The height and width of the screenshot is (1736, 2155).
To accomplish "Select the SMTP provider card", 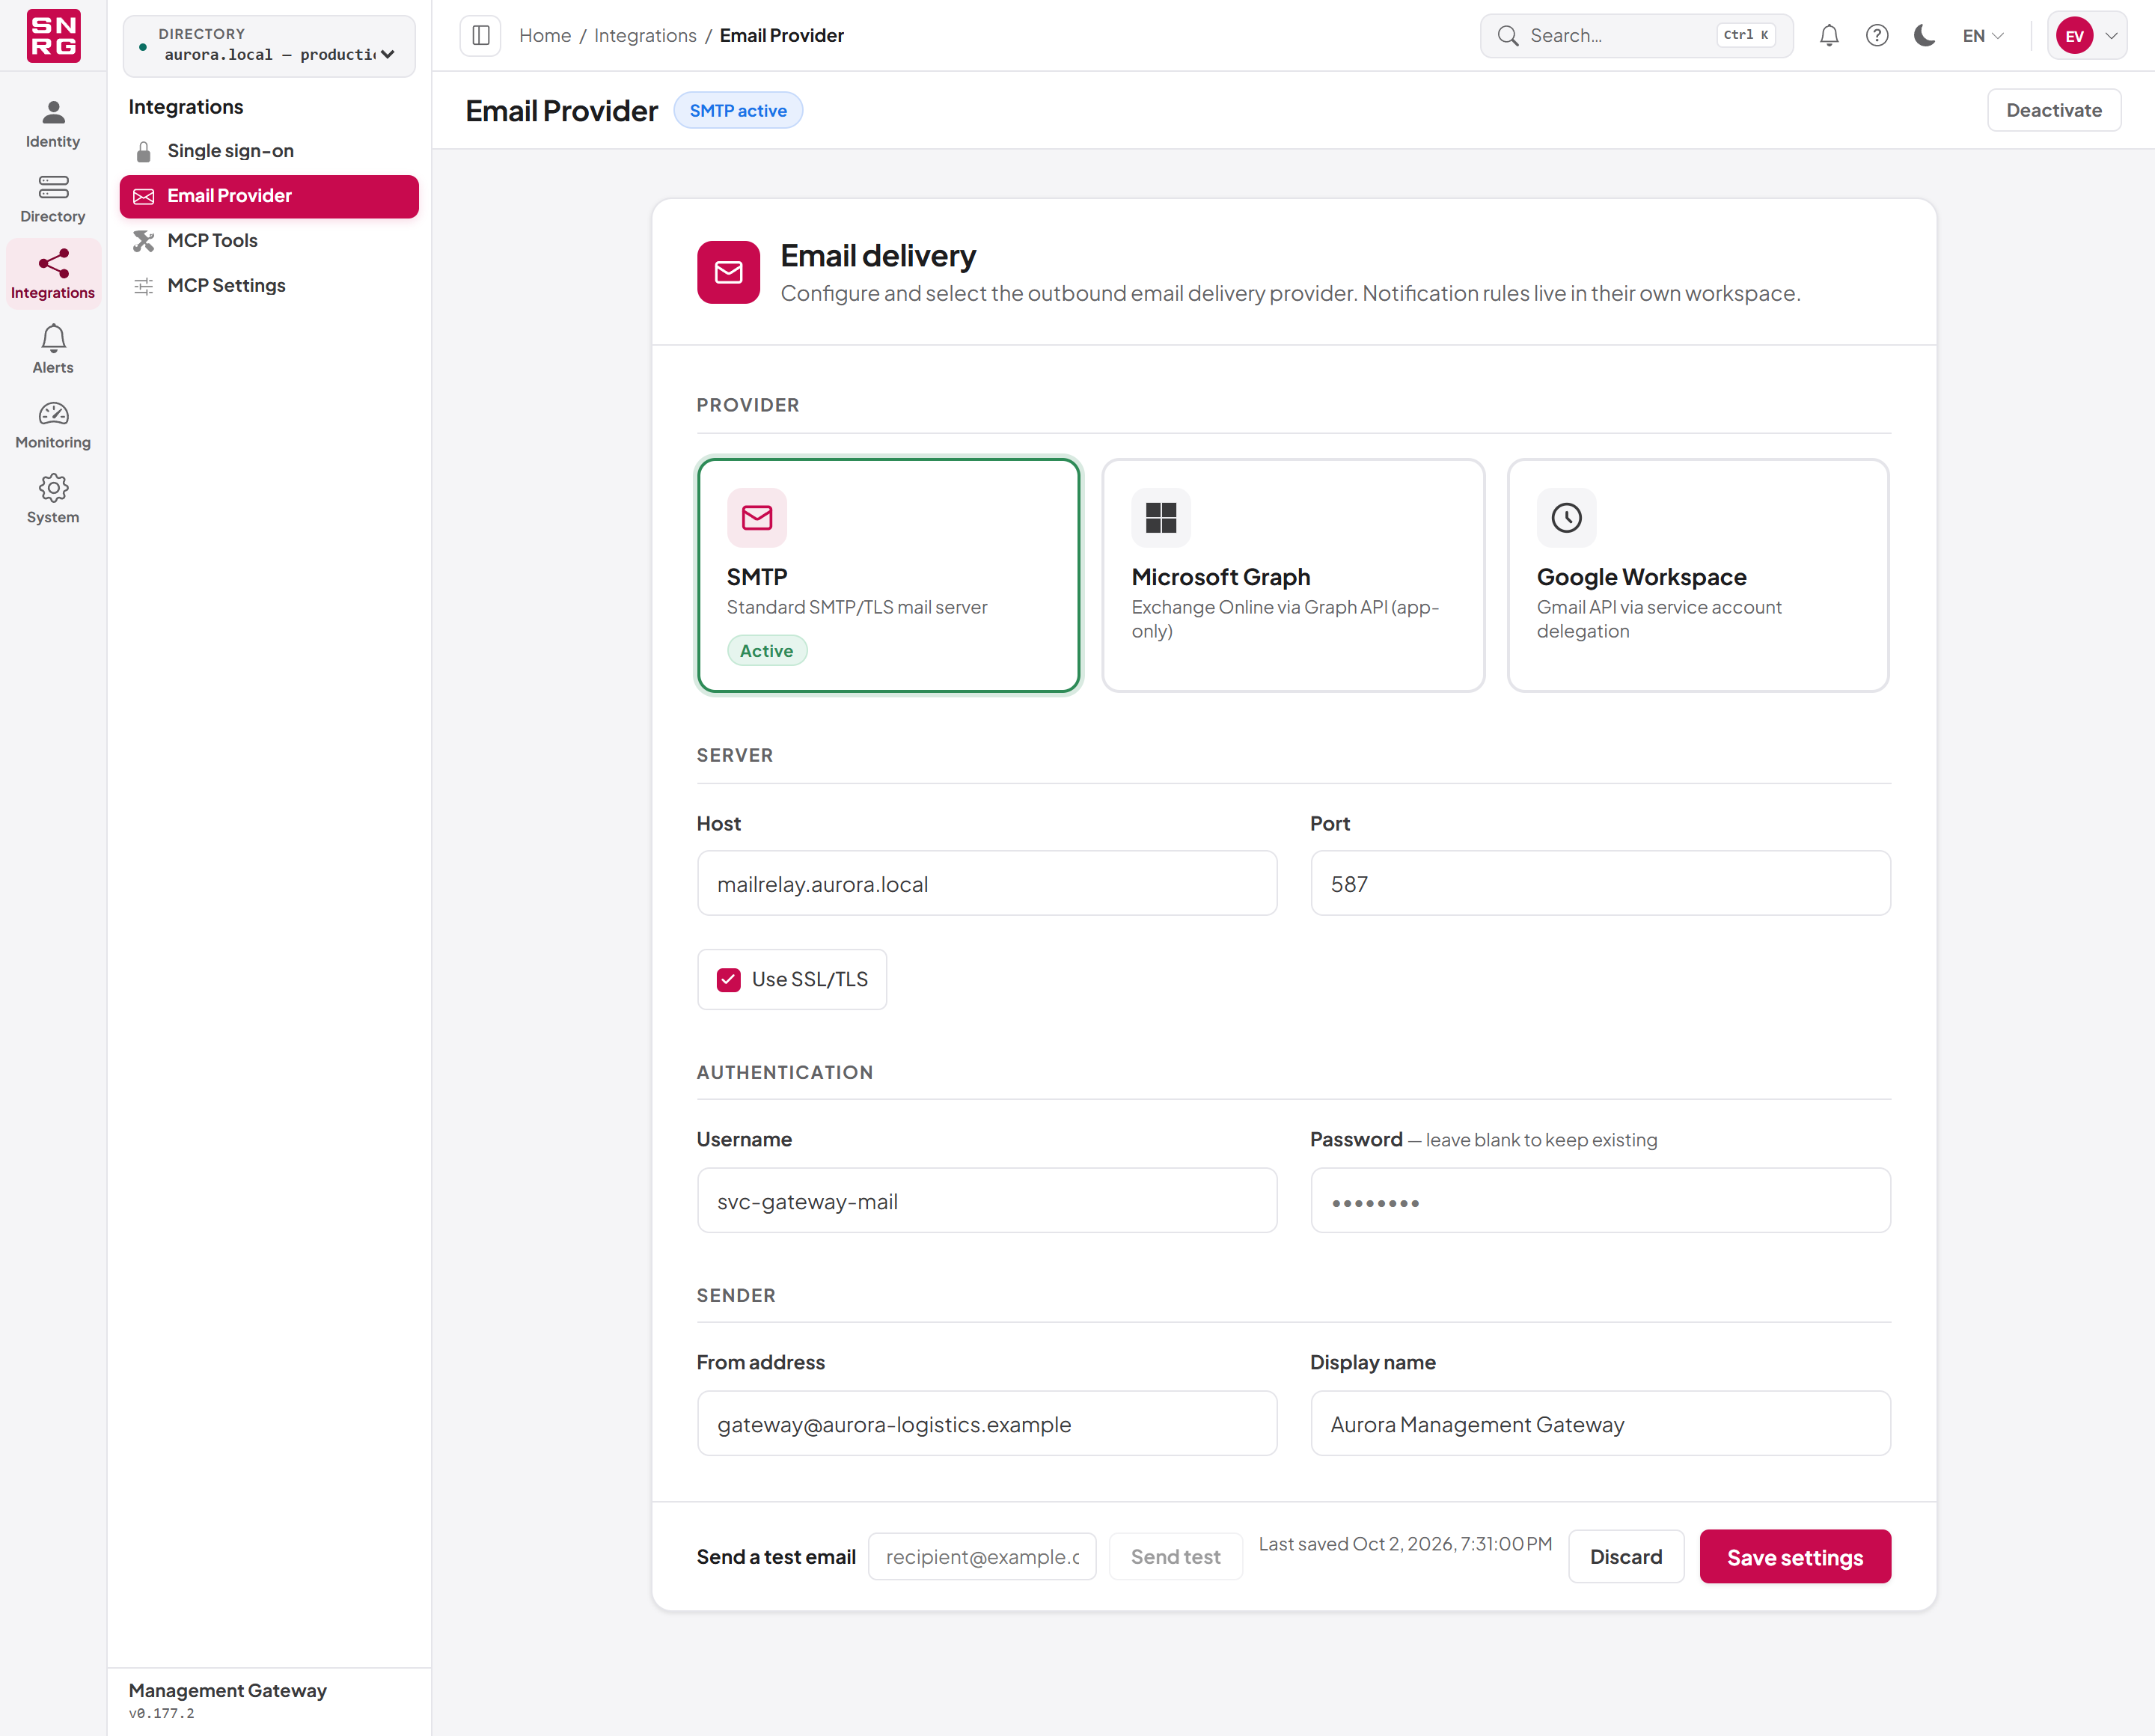I will 888,575.
